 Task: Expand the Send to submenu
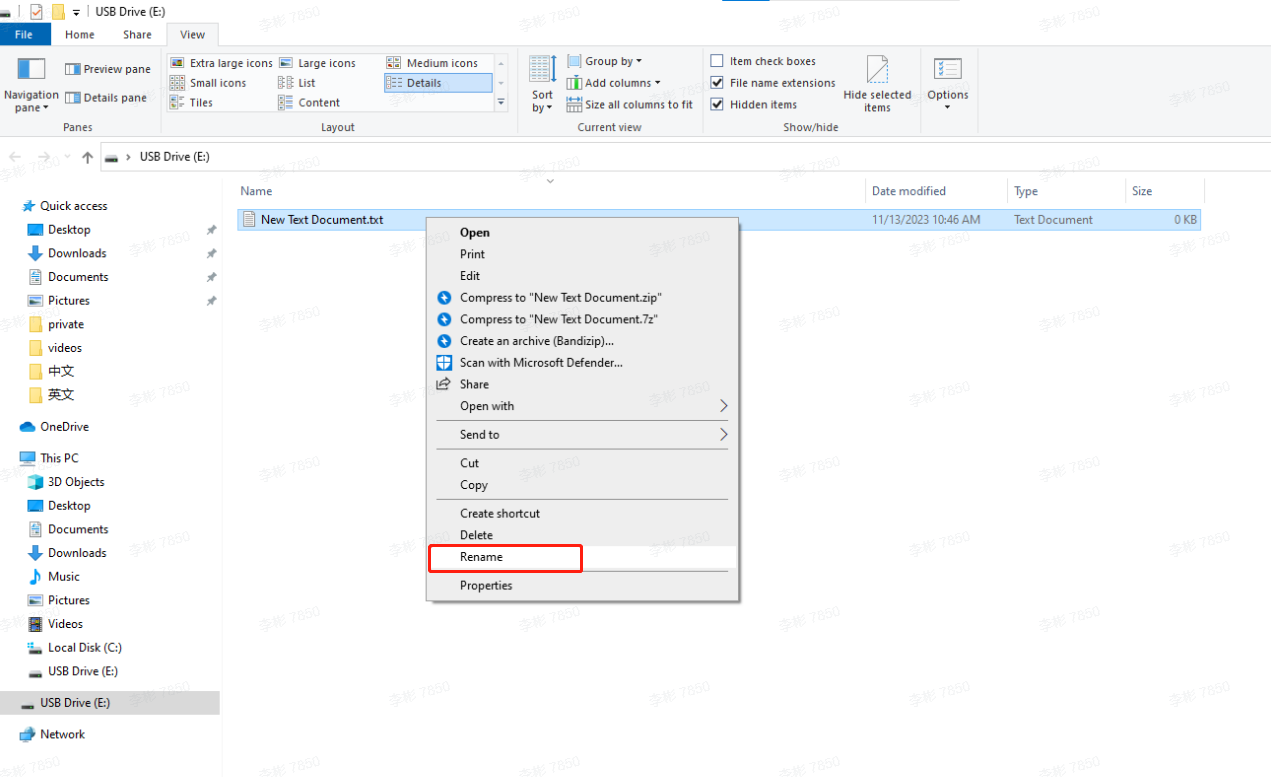pyautogui.click(x=582, y=434)
